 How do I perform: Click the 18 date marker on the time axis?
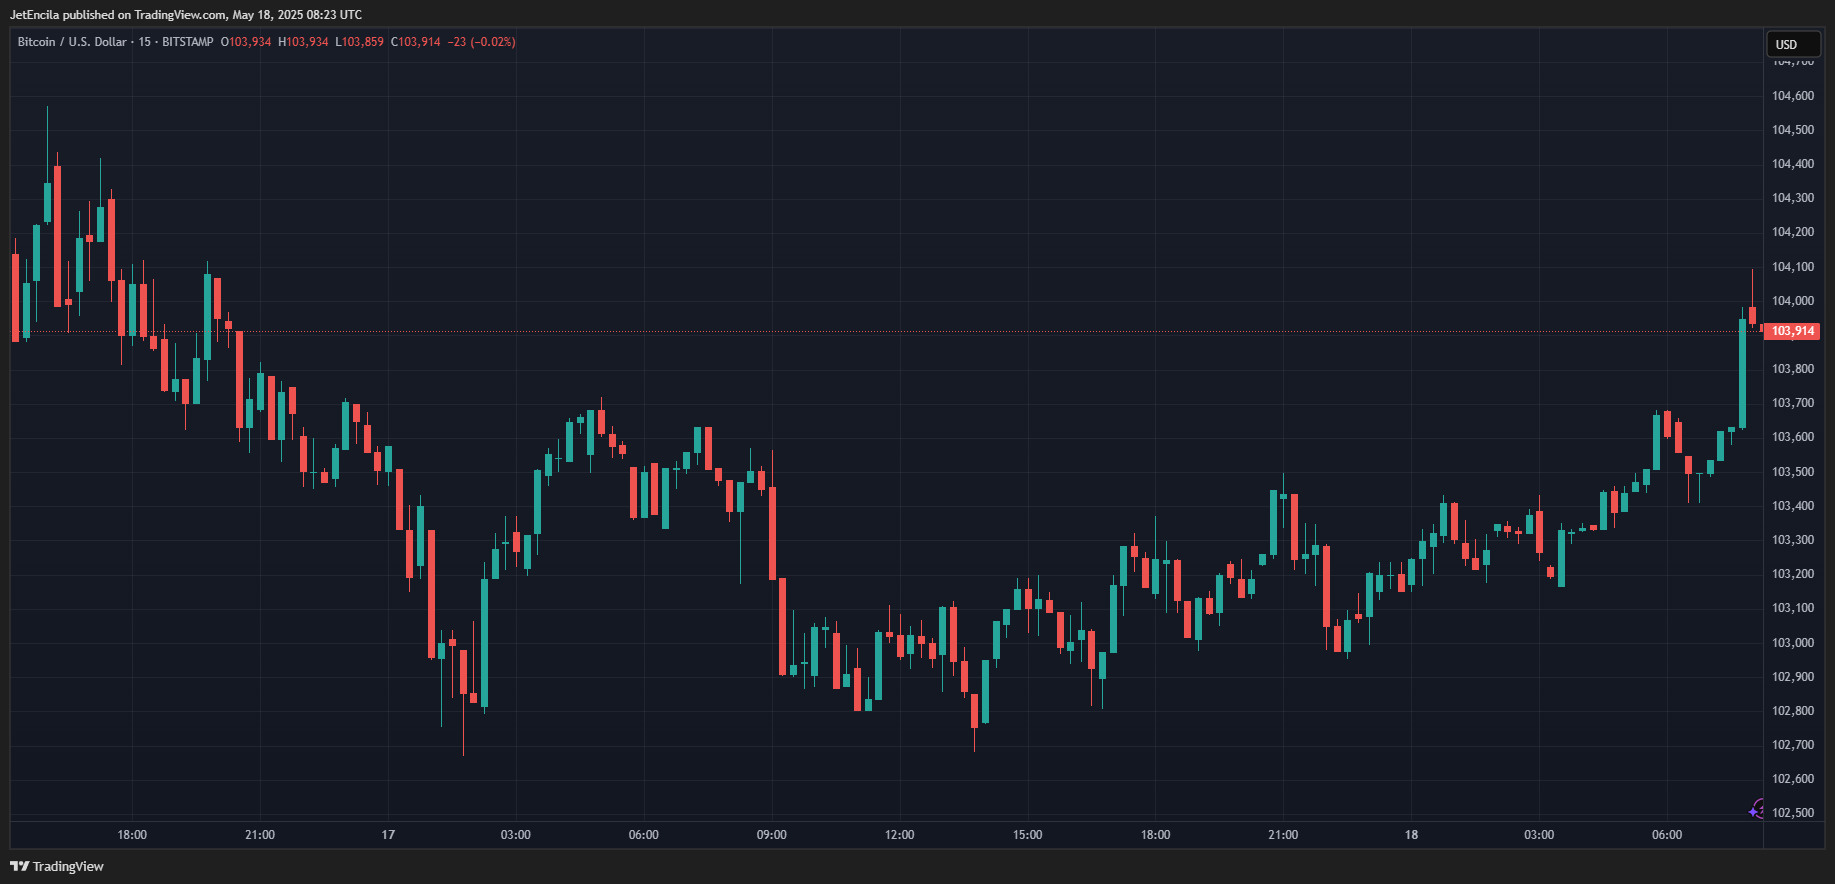pos(1411,835)
